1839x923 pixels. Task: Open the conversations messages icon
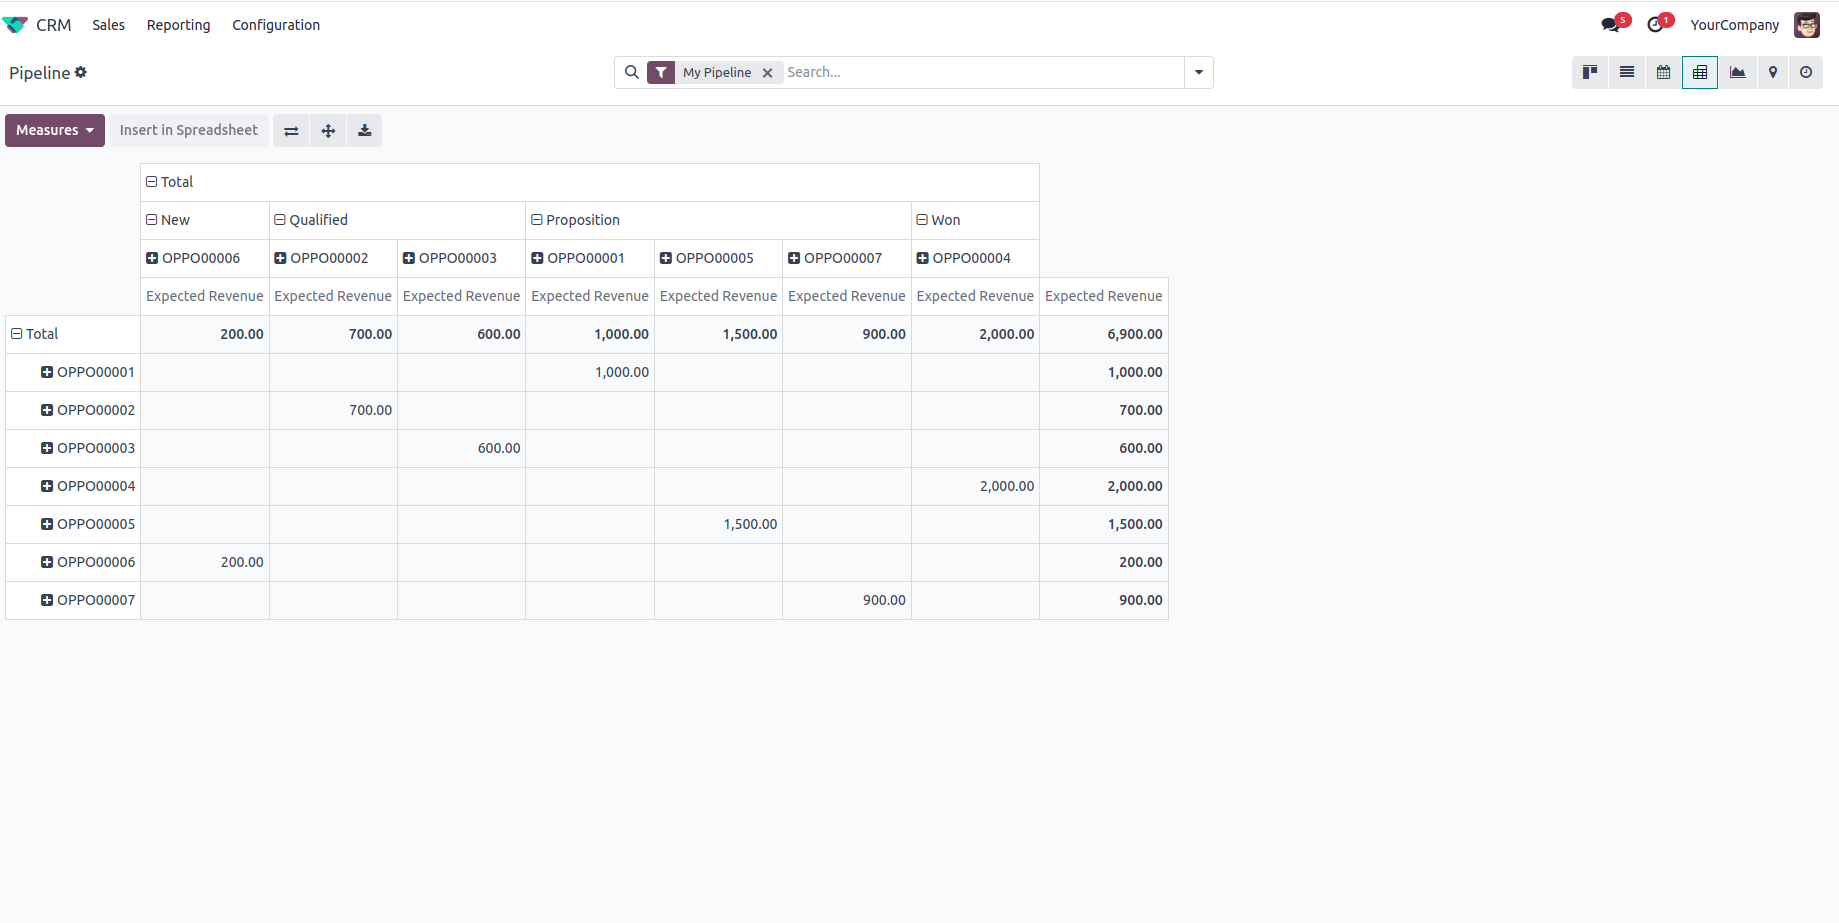point(1610,25)
